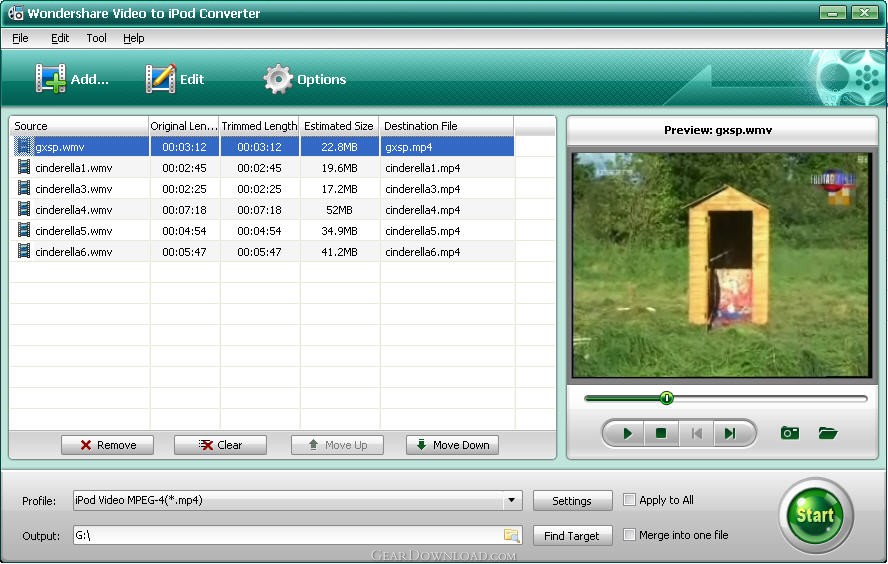Close the converter window
888x564 pixels.
[864, 12]
